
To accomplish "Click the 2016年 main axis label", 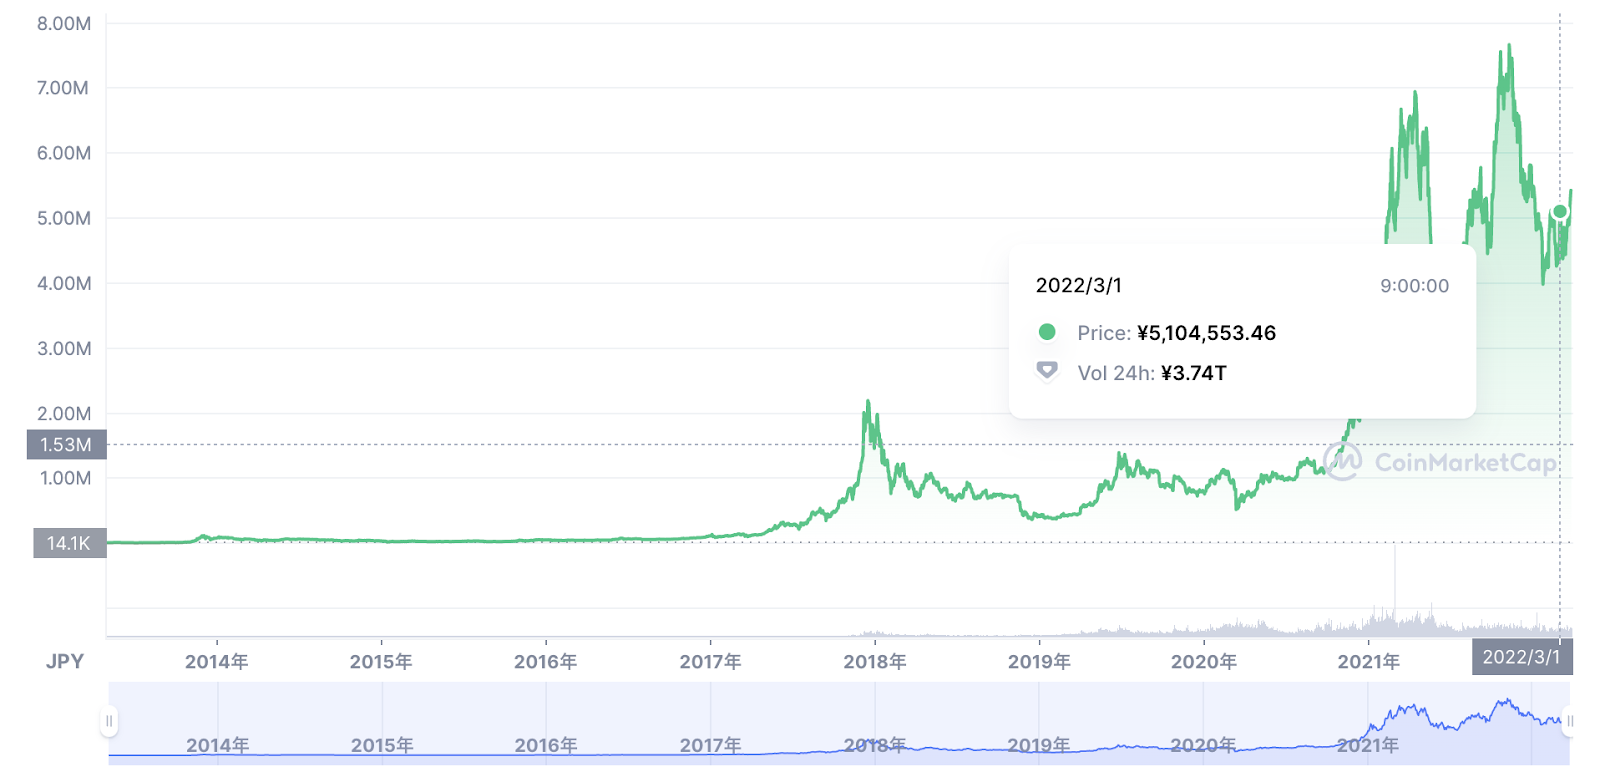I will (x=546, y=661).
